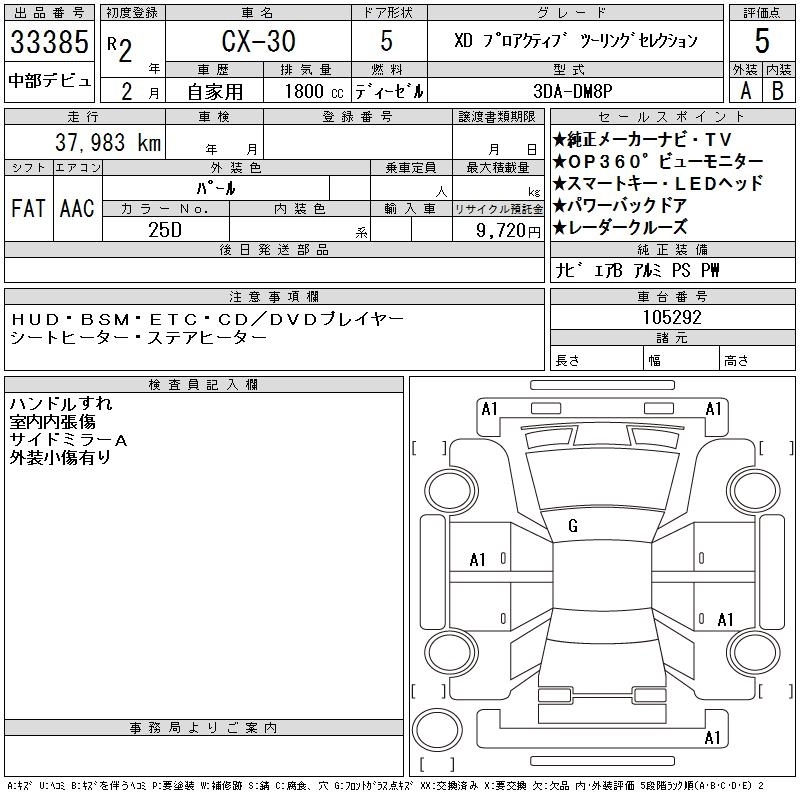Select sales point "★パワーバックドア"
The width and height of the screenshot is (800, 800).
(619, 205)
